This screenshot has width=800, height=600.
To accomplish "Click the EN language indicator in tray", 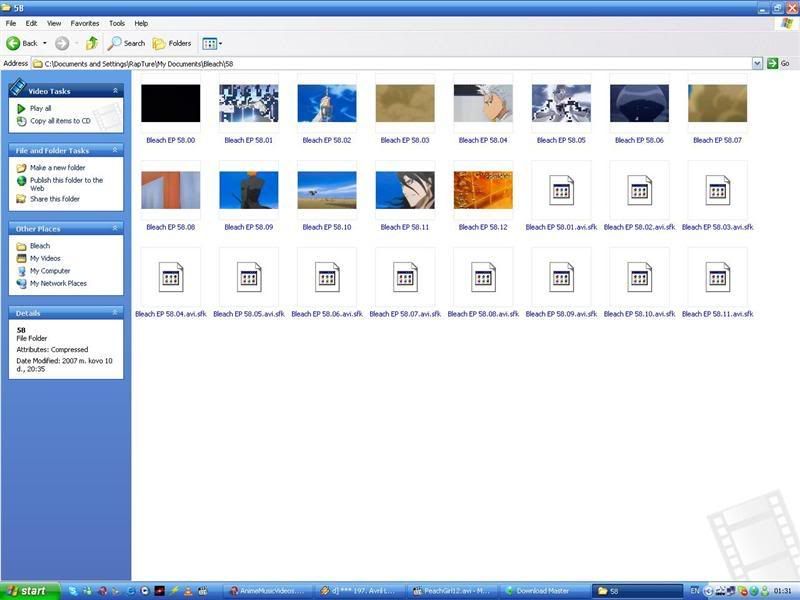I will coord(694,591).
